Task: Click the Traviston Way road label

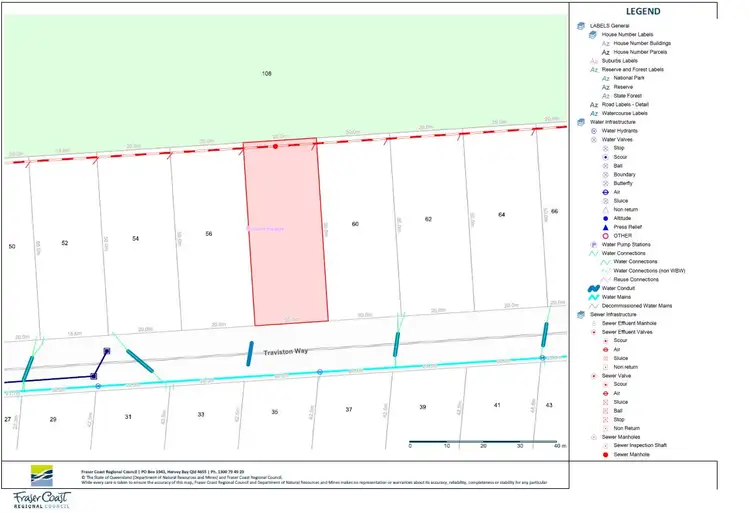Action: [x=286, y=352]
